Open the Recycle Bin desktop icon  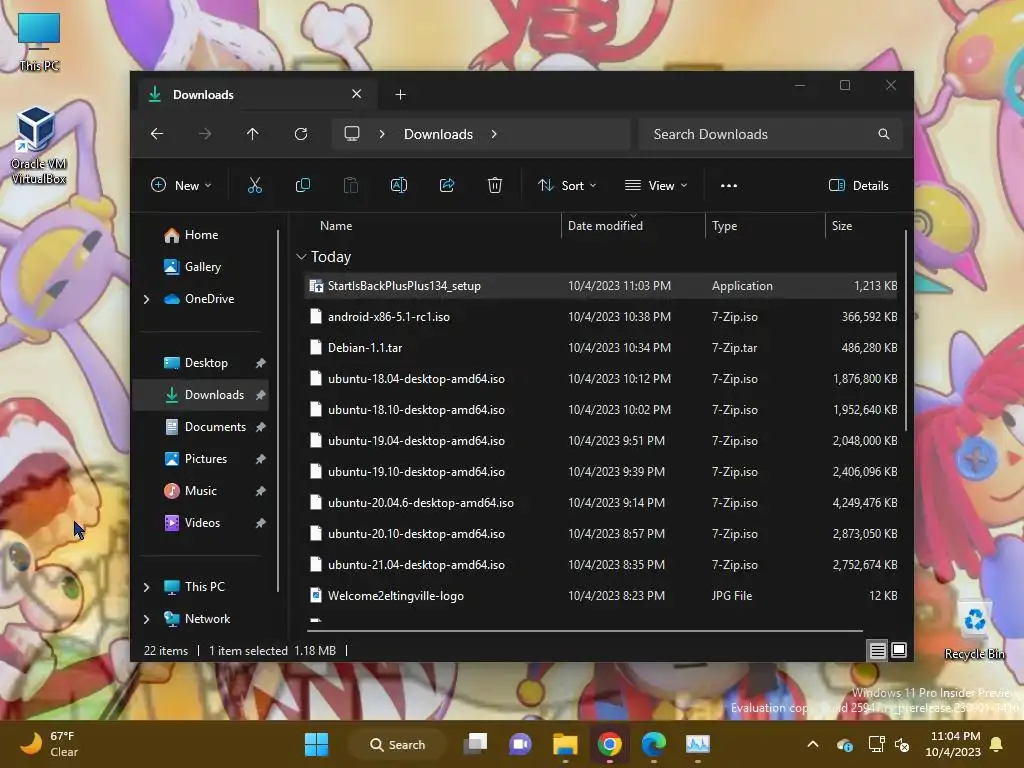[974, 630]
